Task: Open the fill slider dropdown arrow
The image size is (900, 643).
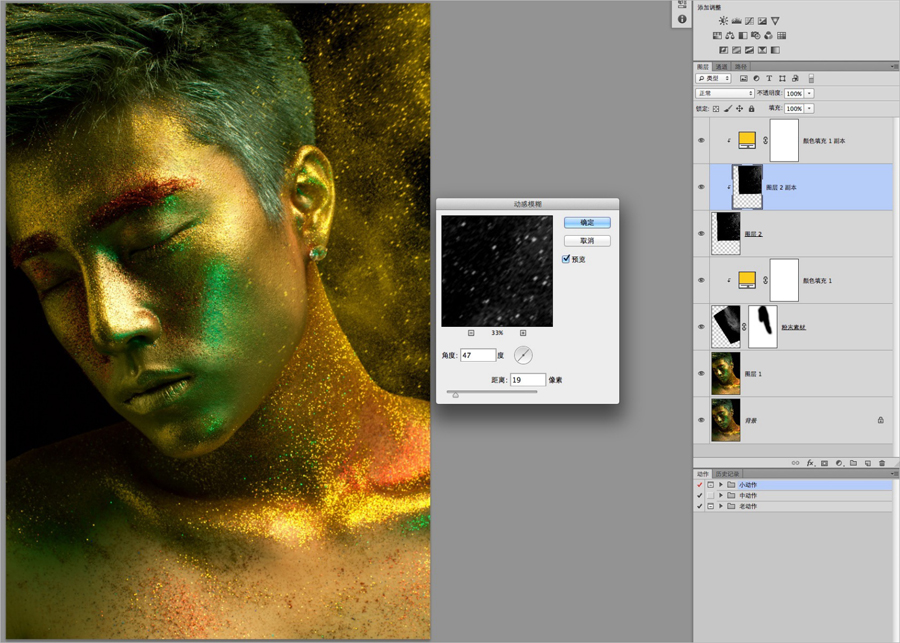Action: [x=810, y=109]
